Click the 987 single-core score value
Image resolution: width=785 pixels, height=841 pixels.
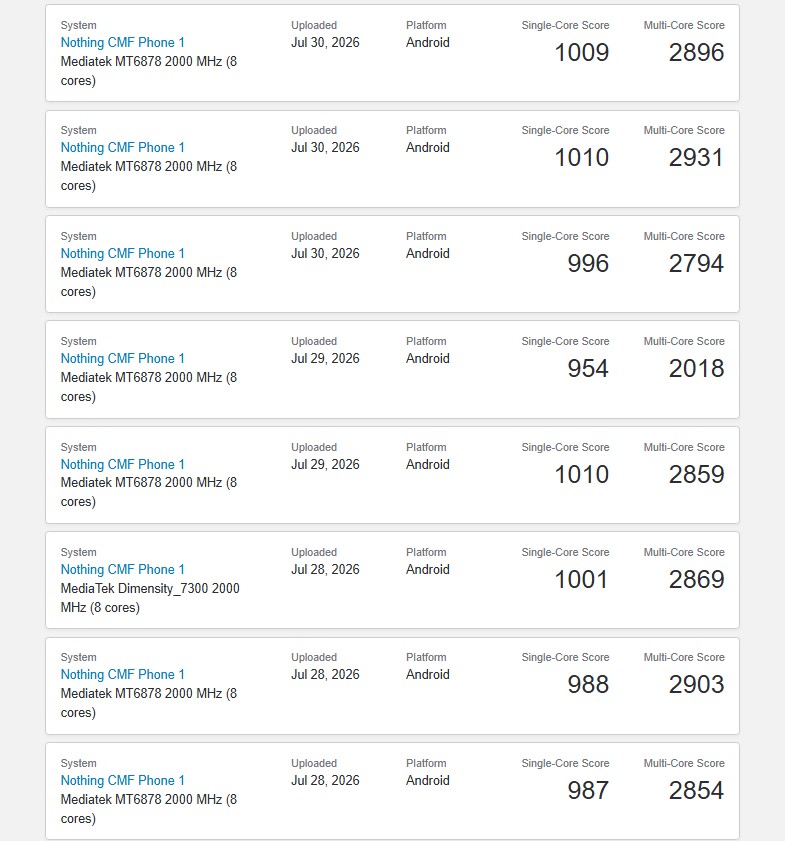click(x=588, y=791)
